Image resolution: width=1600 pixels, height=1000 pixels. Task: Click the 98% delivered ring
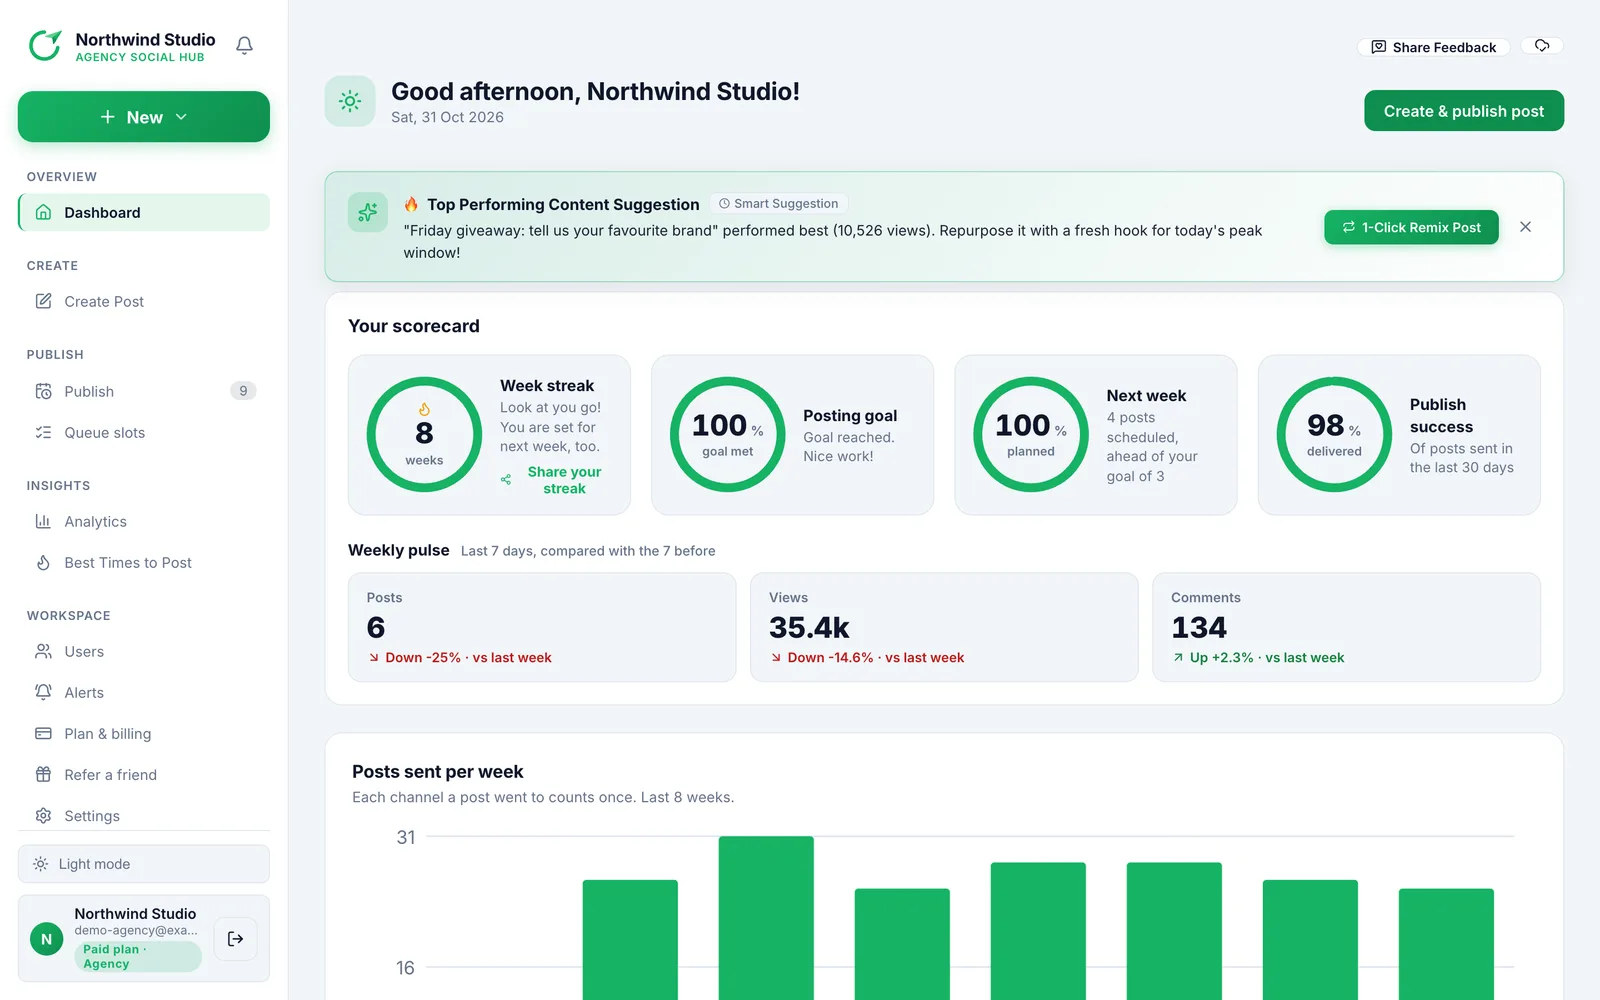point(1334,434)
